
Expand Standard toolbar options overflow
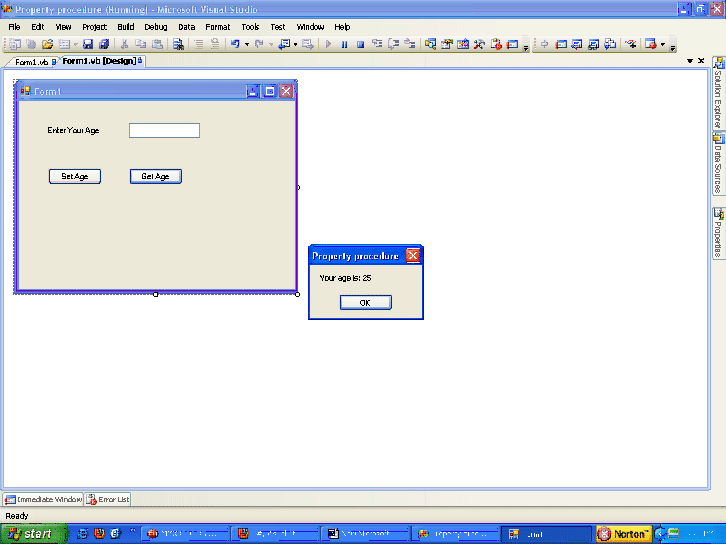coord(526,48)
